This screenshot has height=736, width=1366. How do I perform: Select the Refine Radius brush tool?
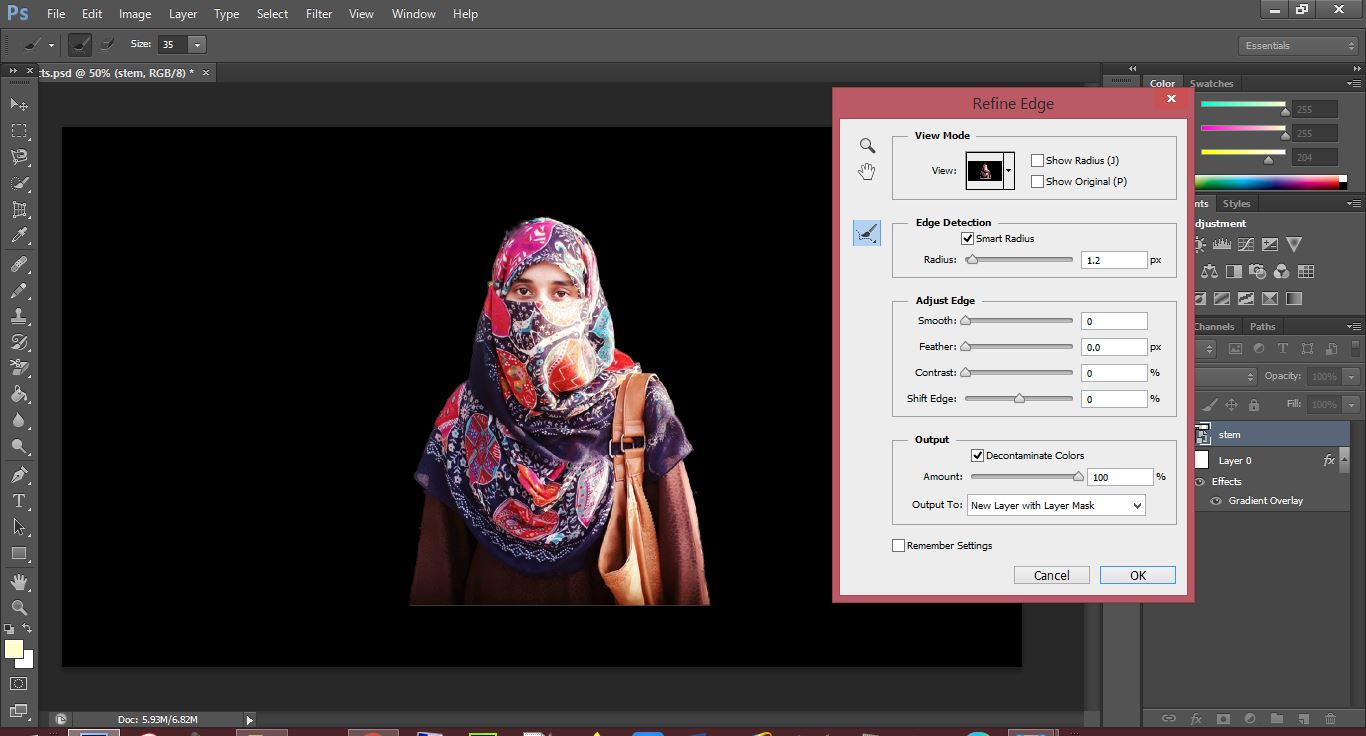[x=867, y=234]
